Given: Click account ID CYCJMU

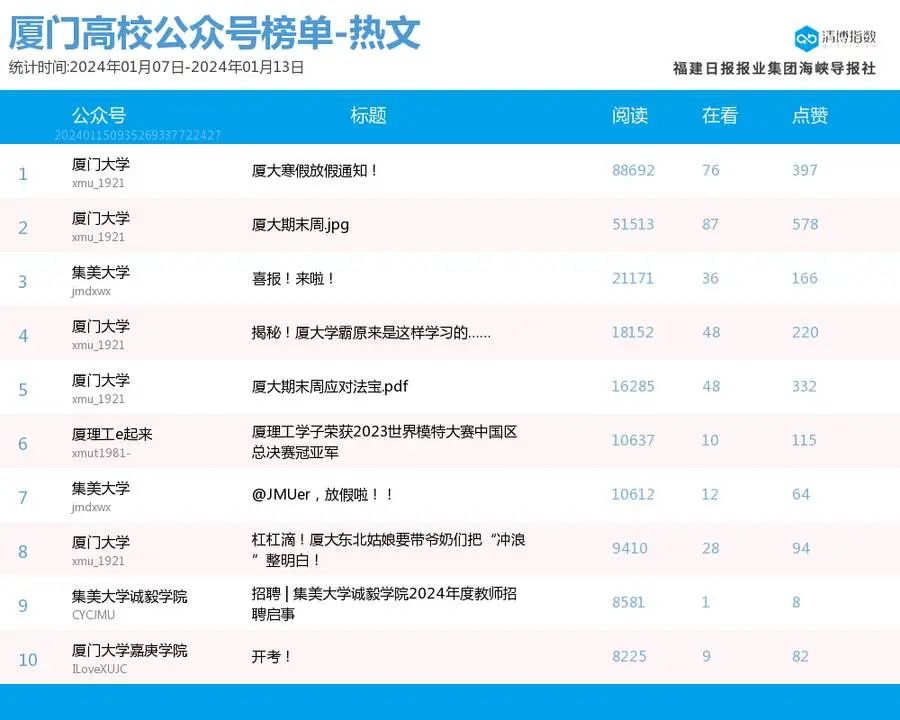Looking at the screenshot, I should pyautogui.click(x=94, y=615).
